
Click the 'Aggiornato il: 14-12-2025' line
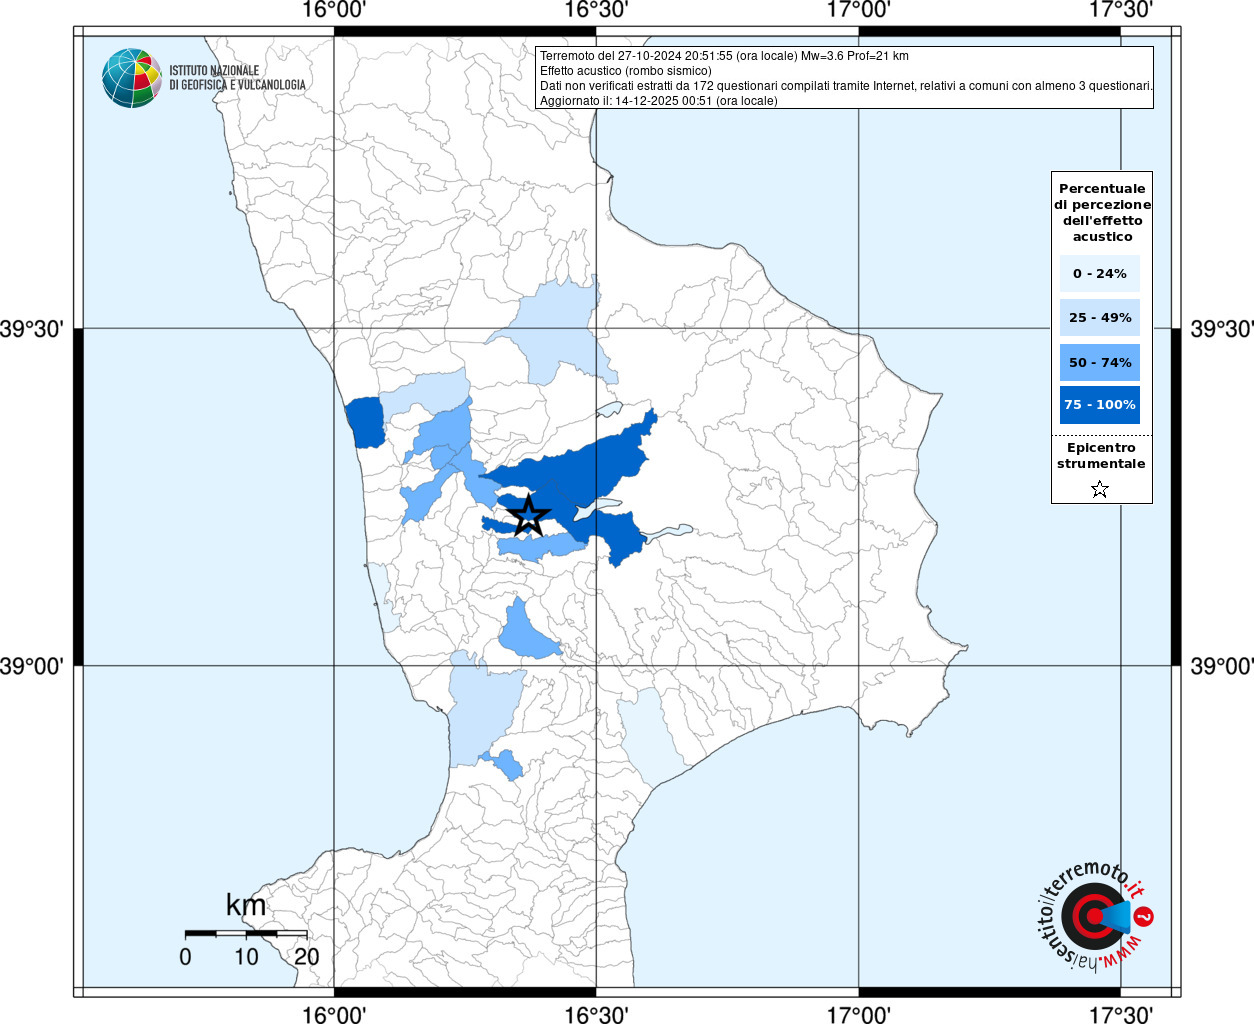click(658, 101)
